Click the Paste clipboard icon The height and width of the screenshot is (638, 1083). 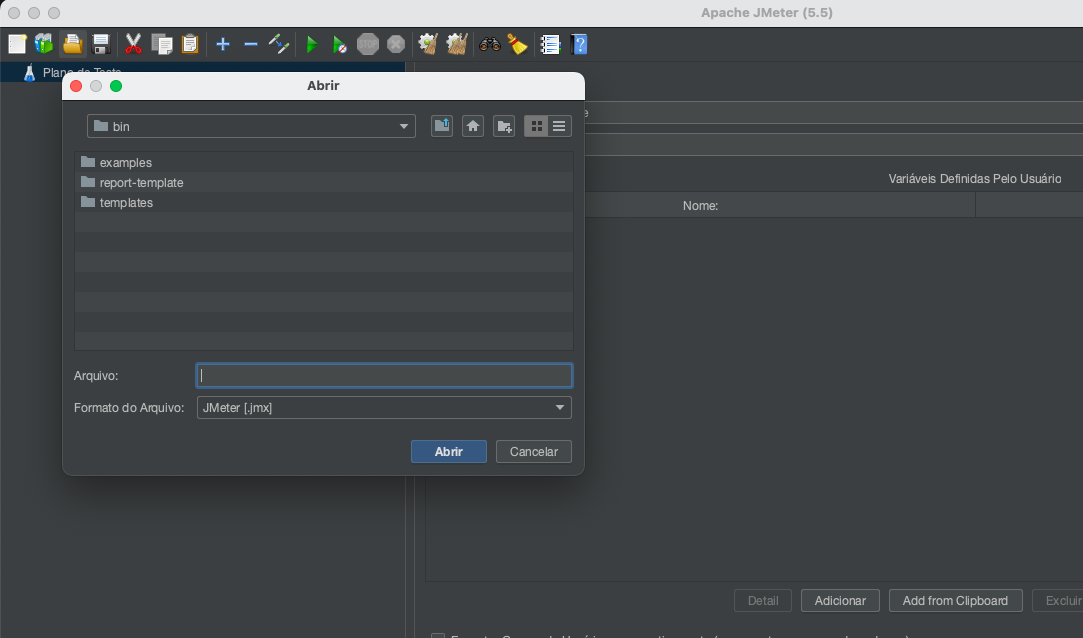tap(189, 44)
